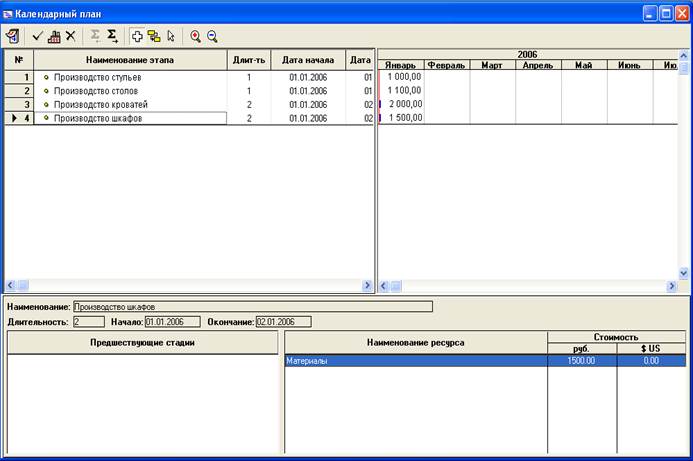
Task: Select the Материалы resource row
Action: pyautogui.click(x=485, y=361)
